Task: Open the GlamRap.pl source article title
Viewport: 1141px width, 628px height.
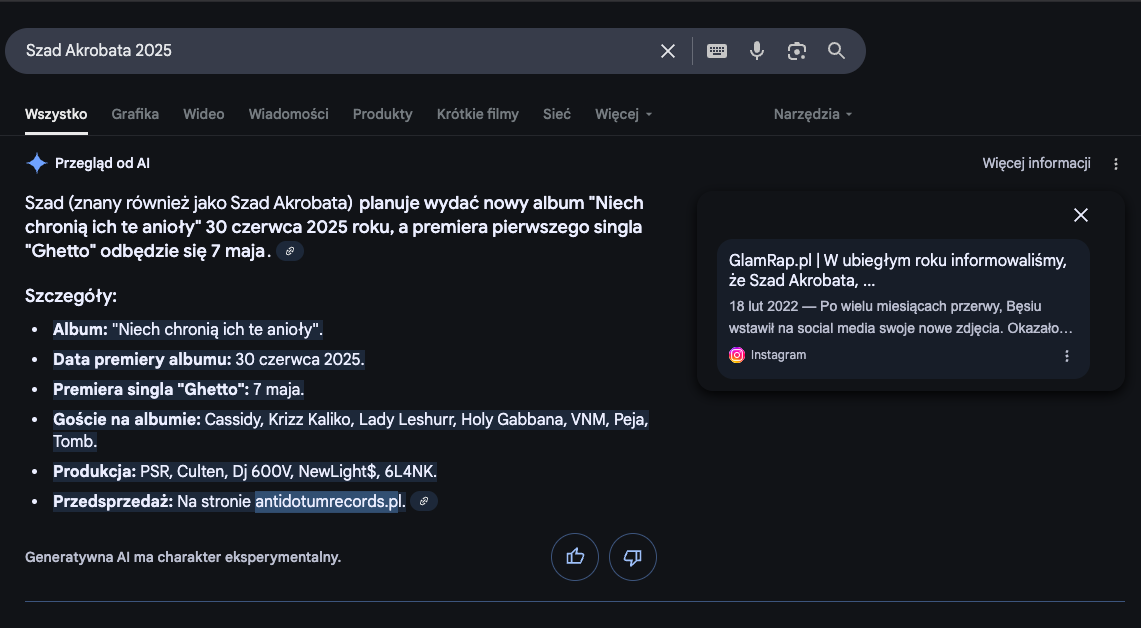Action: point(898,270)
